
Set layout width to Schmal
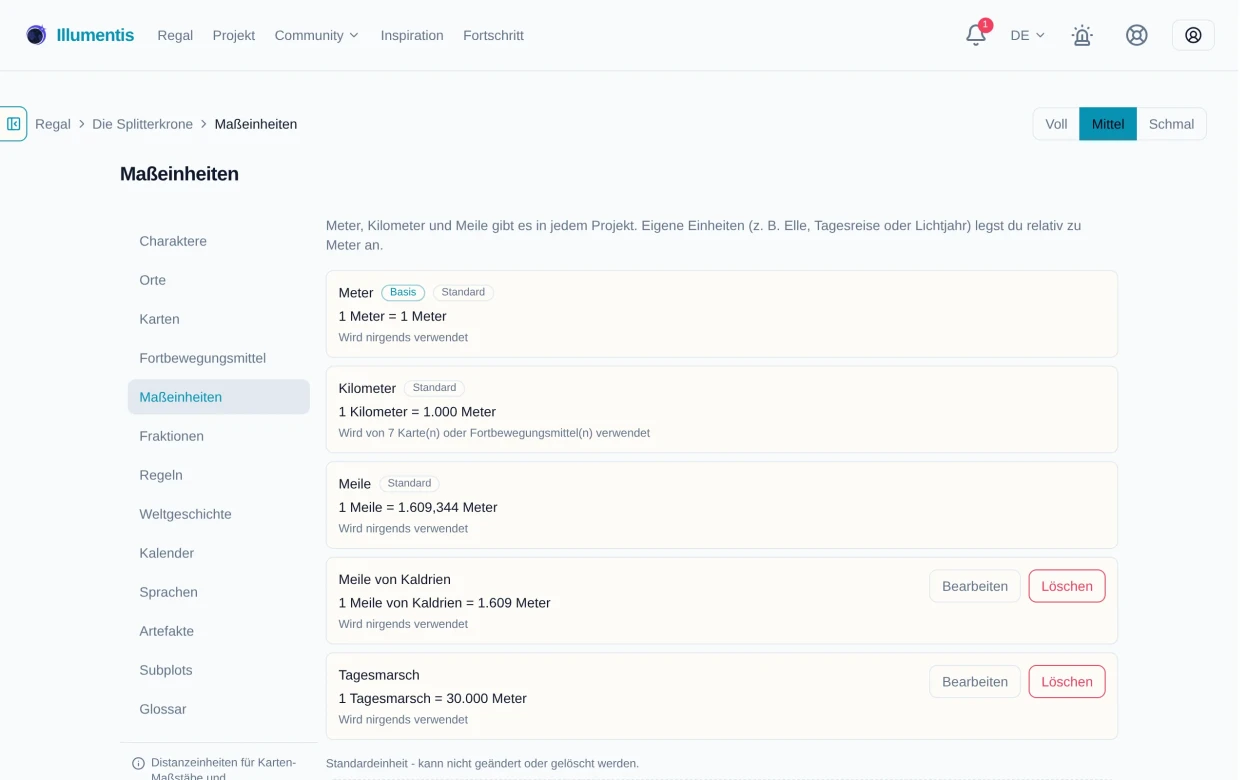click(x=1171, y=124)
